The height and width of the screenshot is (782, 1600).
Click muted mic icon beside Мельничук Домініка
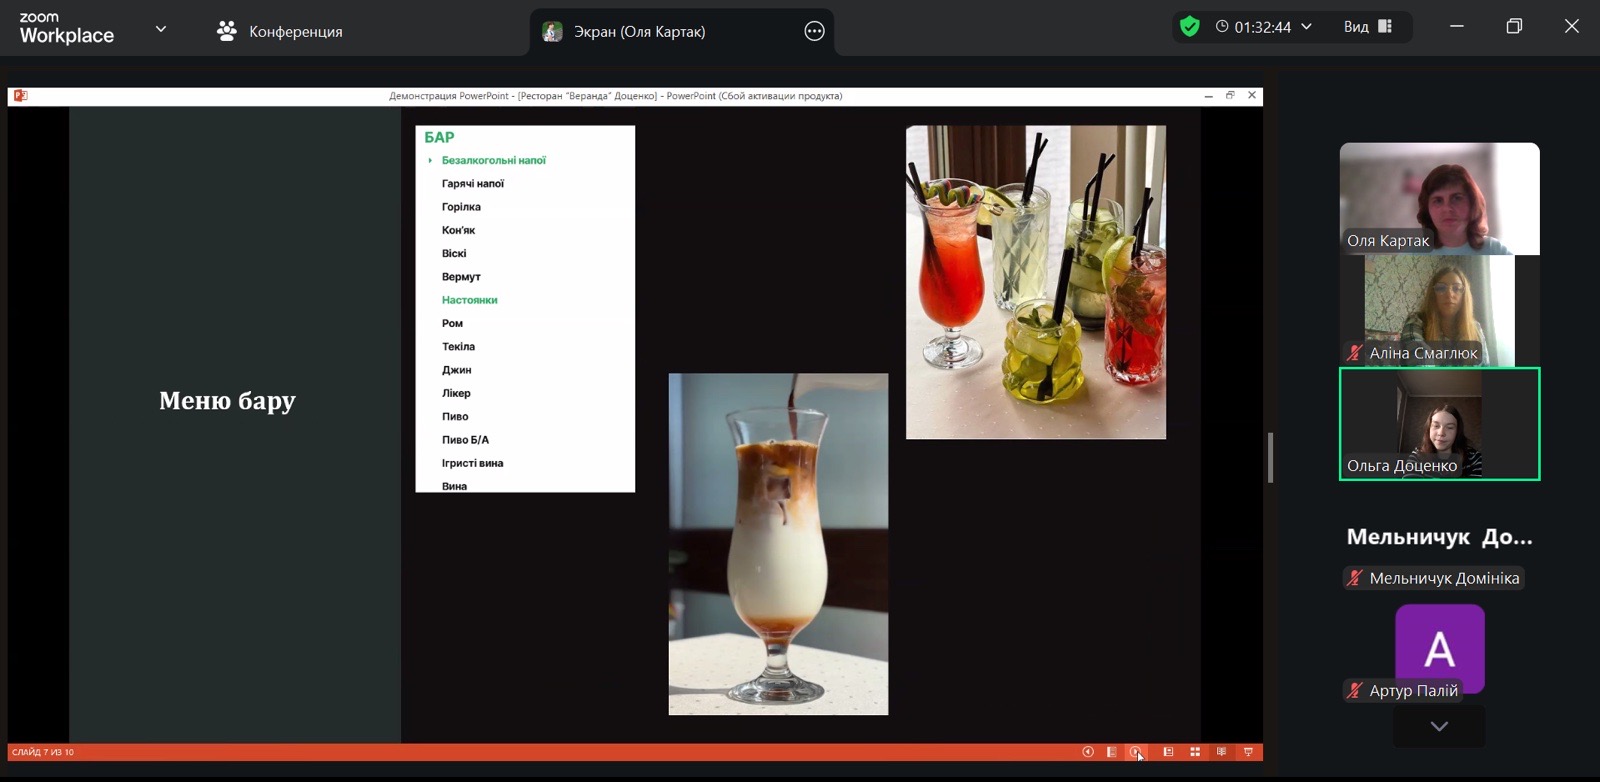pos(1355,578)
